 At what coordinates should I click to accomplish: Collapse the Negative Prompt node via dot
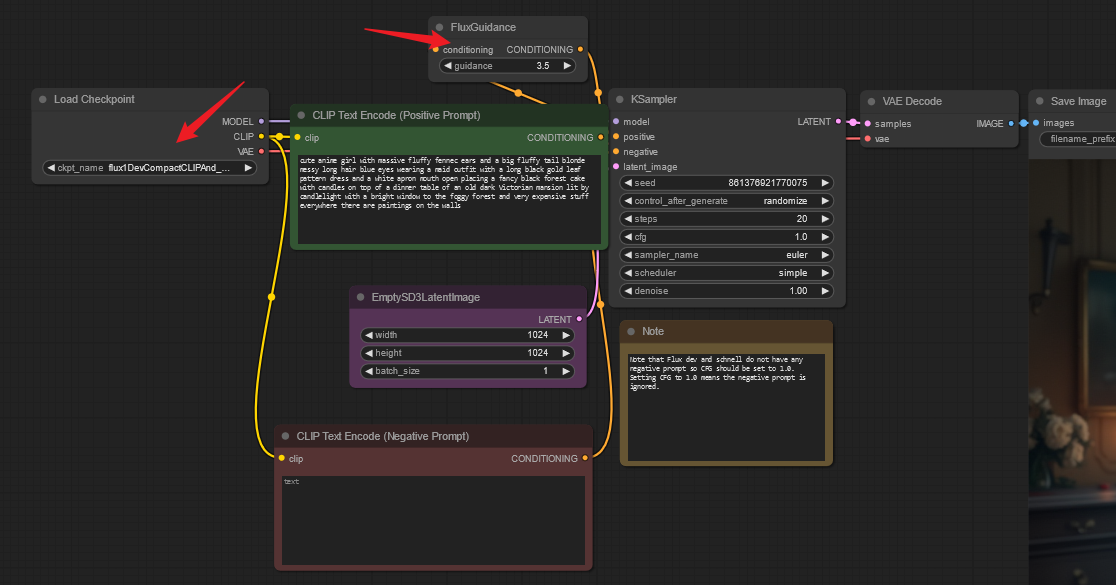tap(286, 437)
